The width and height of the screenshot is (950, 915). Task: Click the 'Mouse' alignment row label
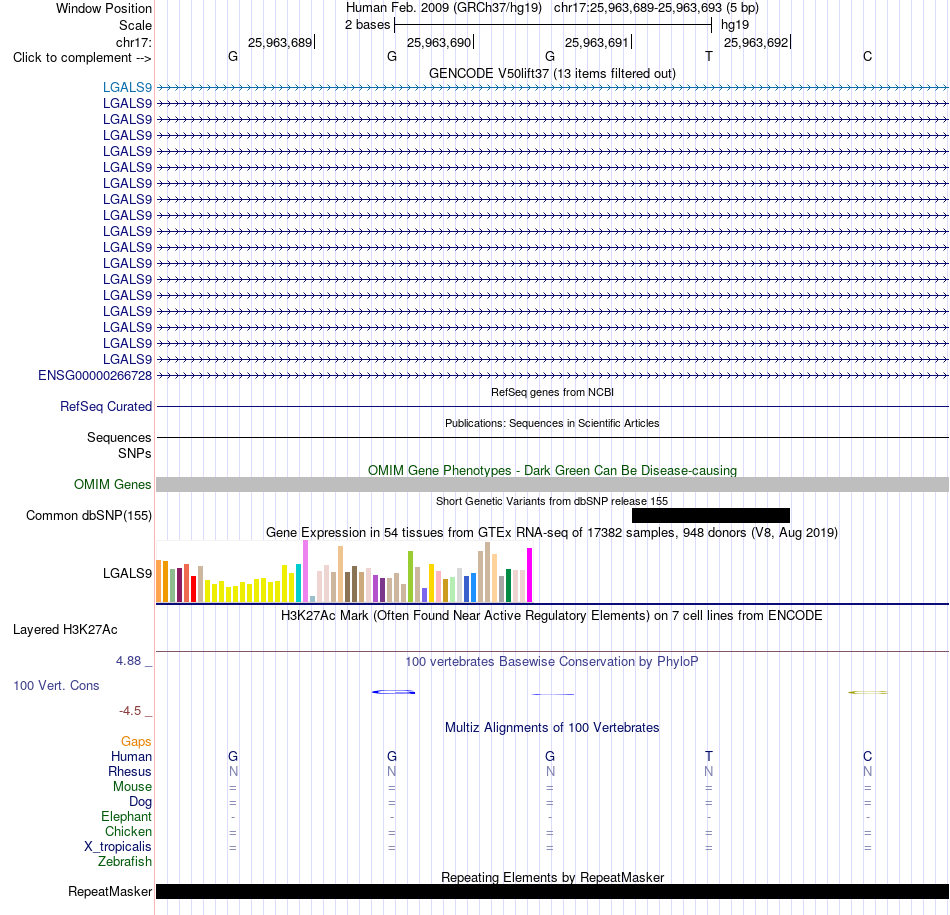tap(132, 787)
